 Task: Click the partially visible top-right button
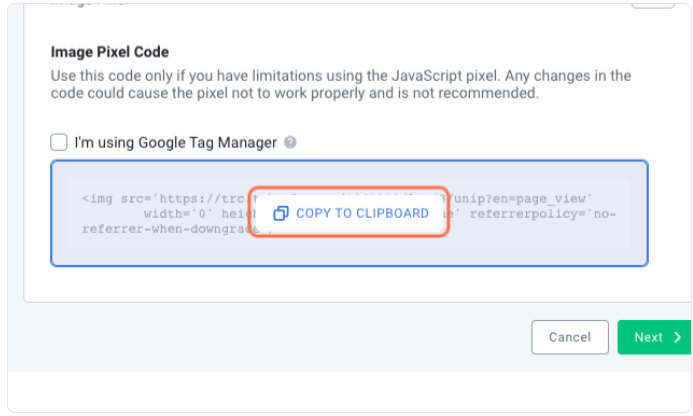[653, 4]
